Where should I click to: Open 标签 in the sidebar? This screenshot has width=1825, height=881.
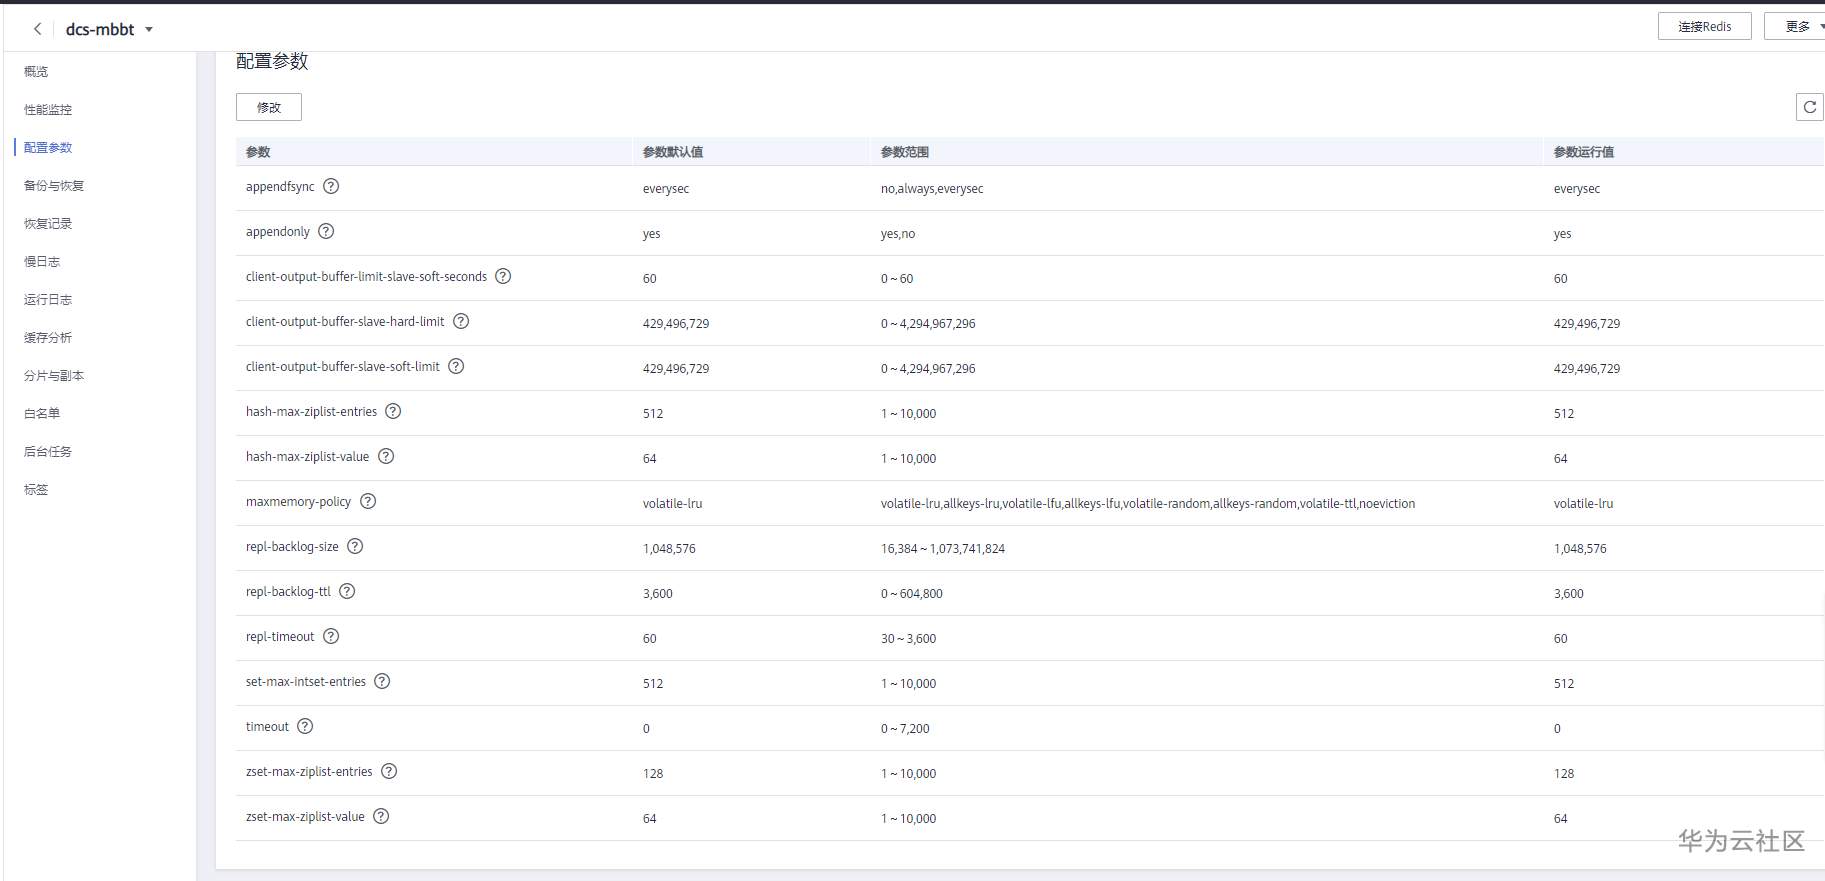pos(36,489)
